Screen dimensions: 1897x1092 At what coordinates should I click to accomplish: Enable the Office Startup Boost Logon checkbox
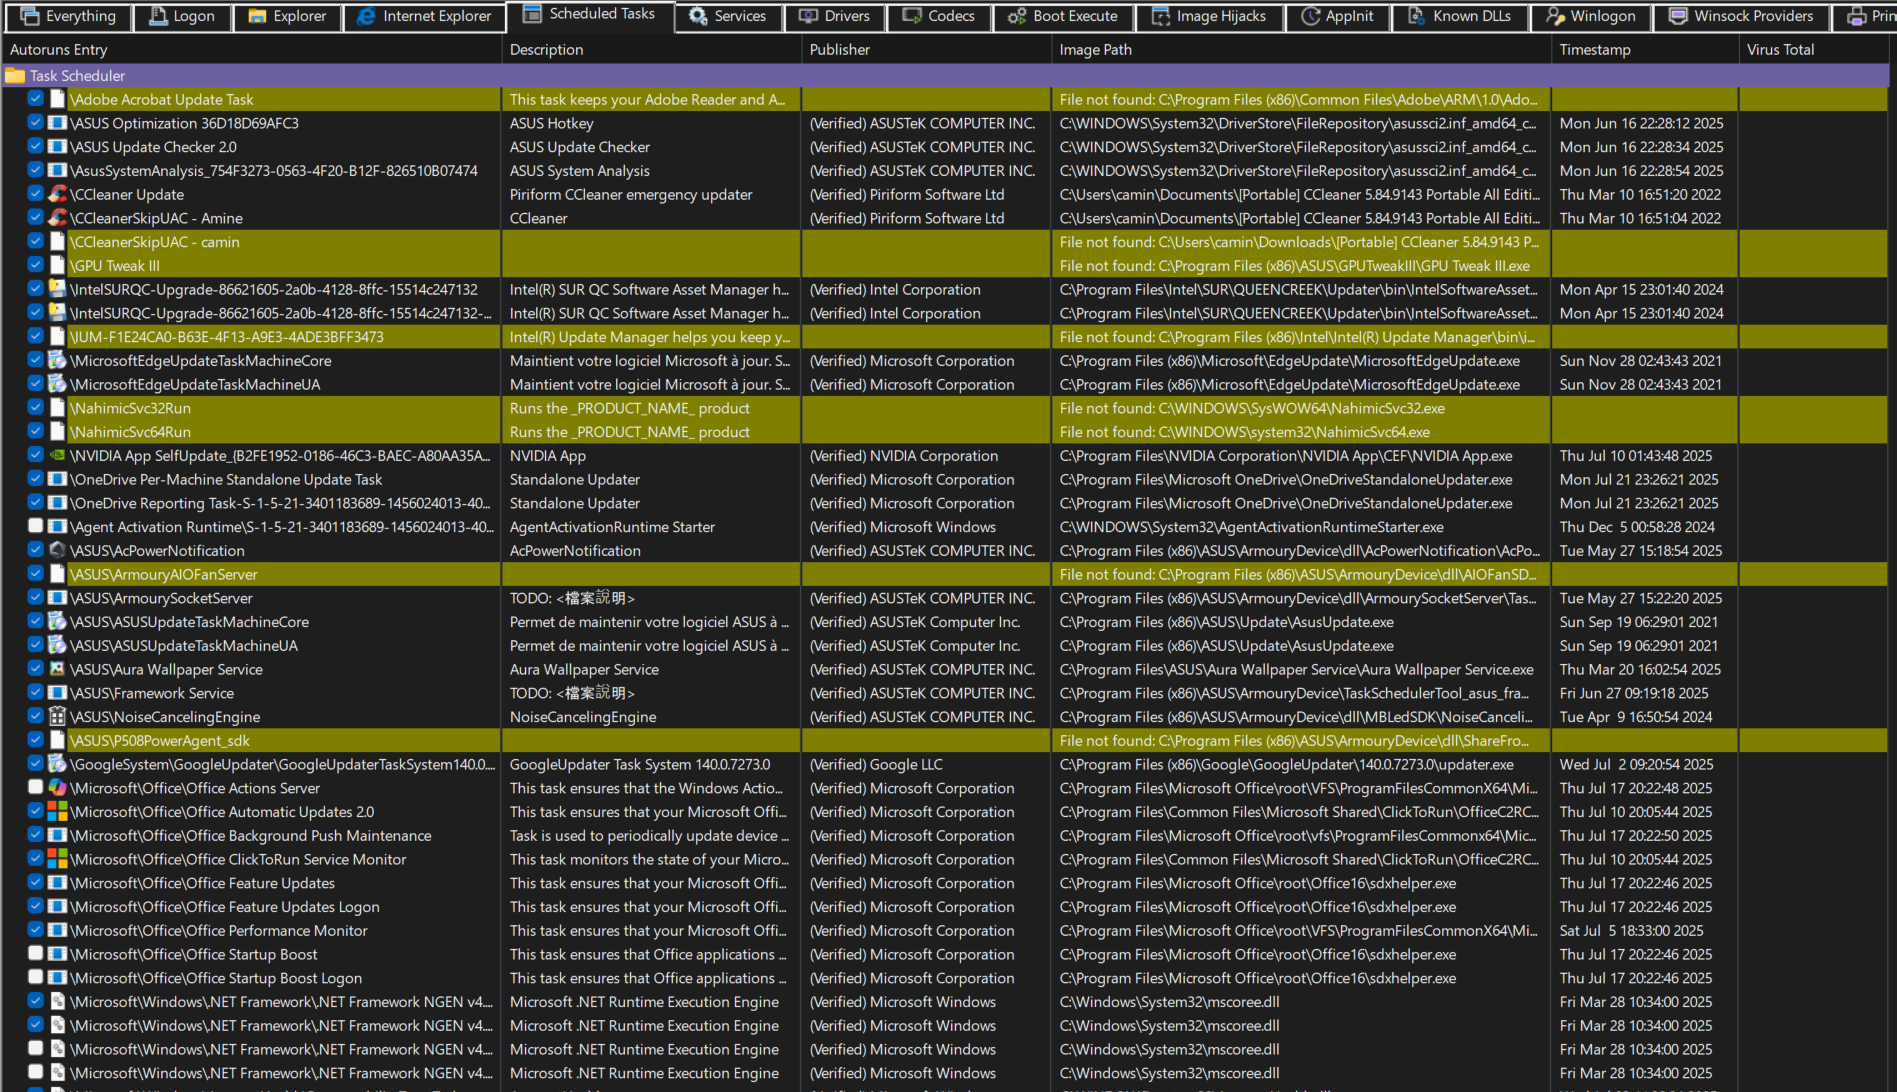coord(35,977)
